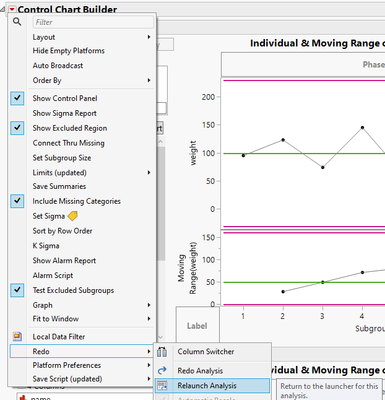Click the Redo Analysis arrow icon
This screenshot has width=385, height=400.
pos(162,370)
